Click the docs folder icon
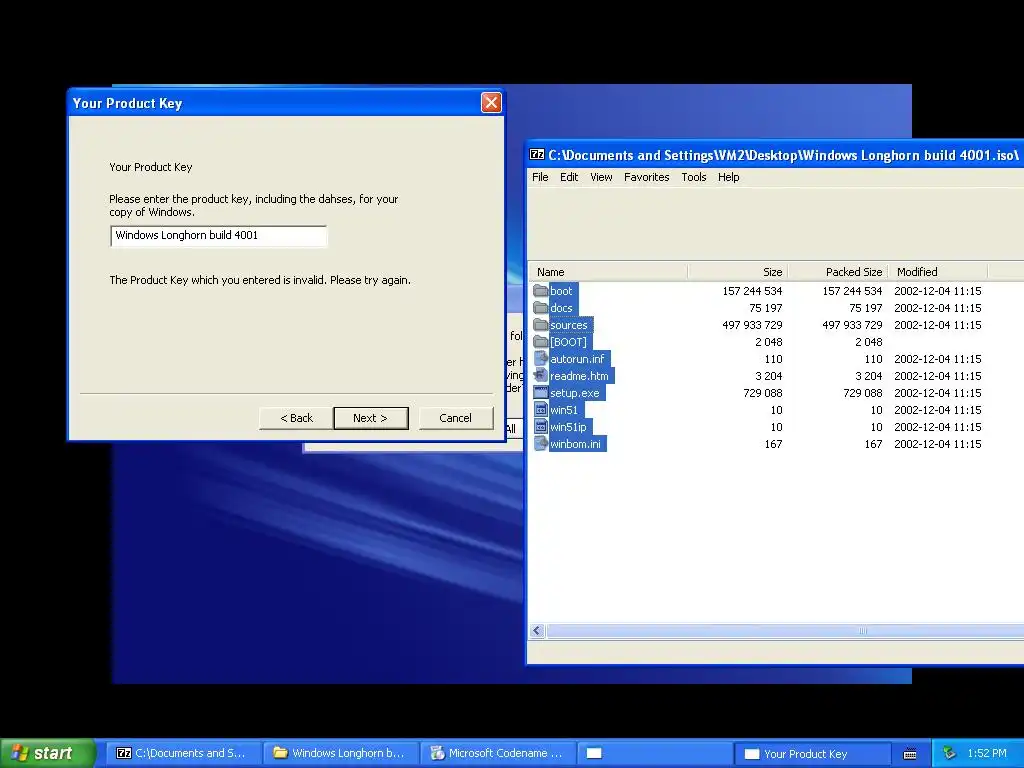Viewport: 1024px width, 768px height. [540, 308]
